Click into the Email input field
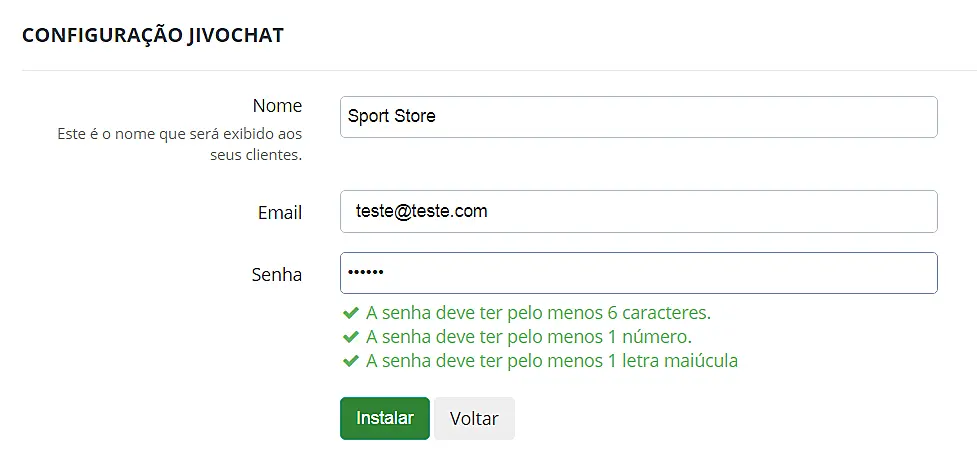The height and width of the screenshot is (466, 977). click(x=638, y=211)
